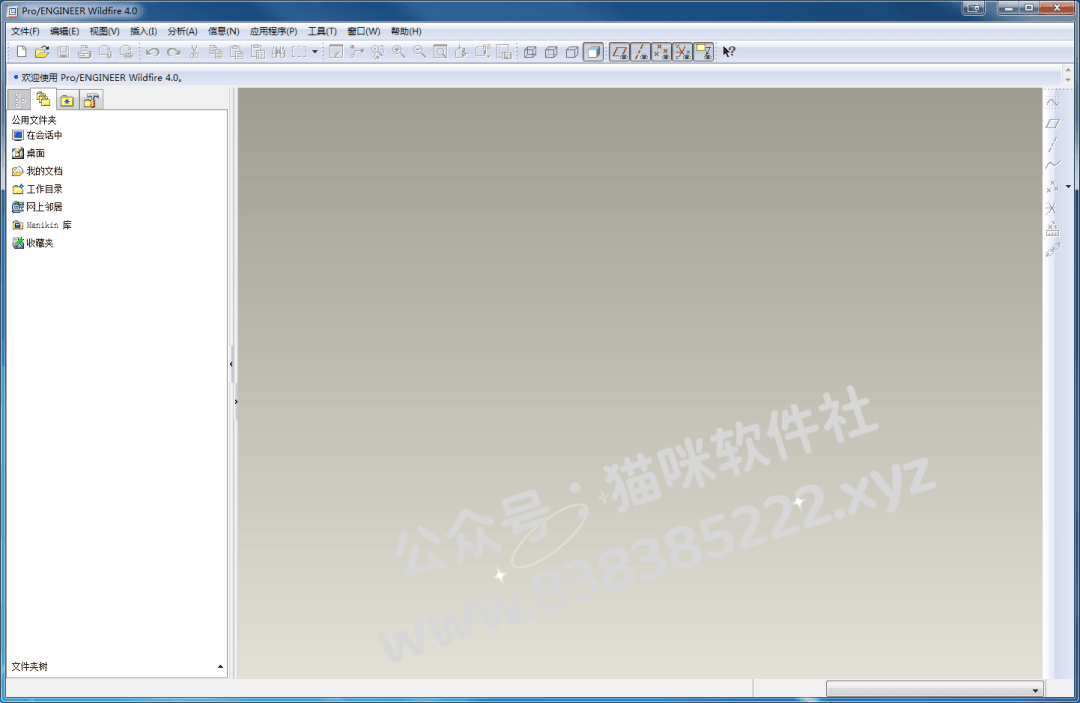The height and width of the screenshot is (703, 1080).
Task: Toggle datum points display
Action: [661, 52]
